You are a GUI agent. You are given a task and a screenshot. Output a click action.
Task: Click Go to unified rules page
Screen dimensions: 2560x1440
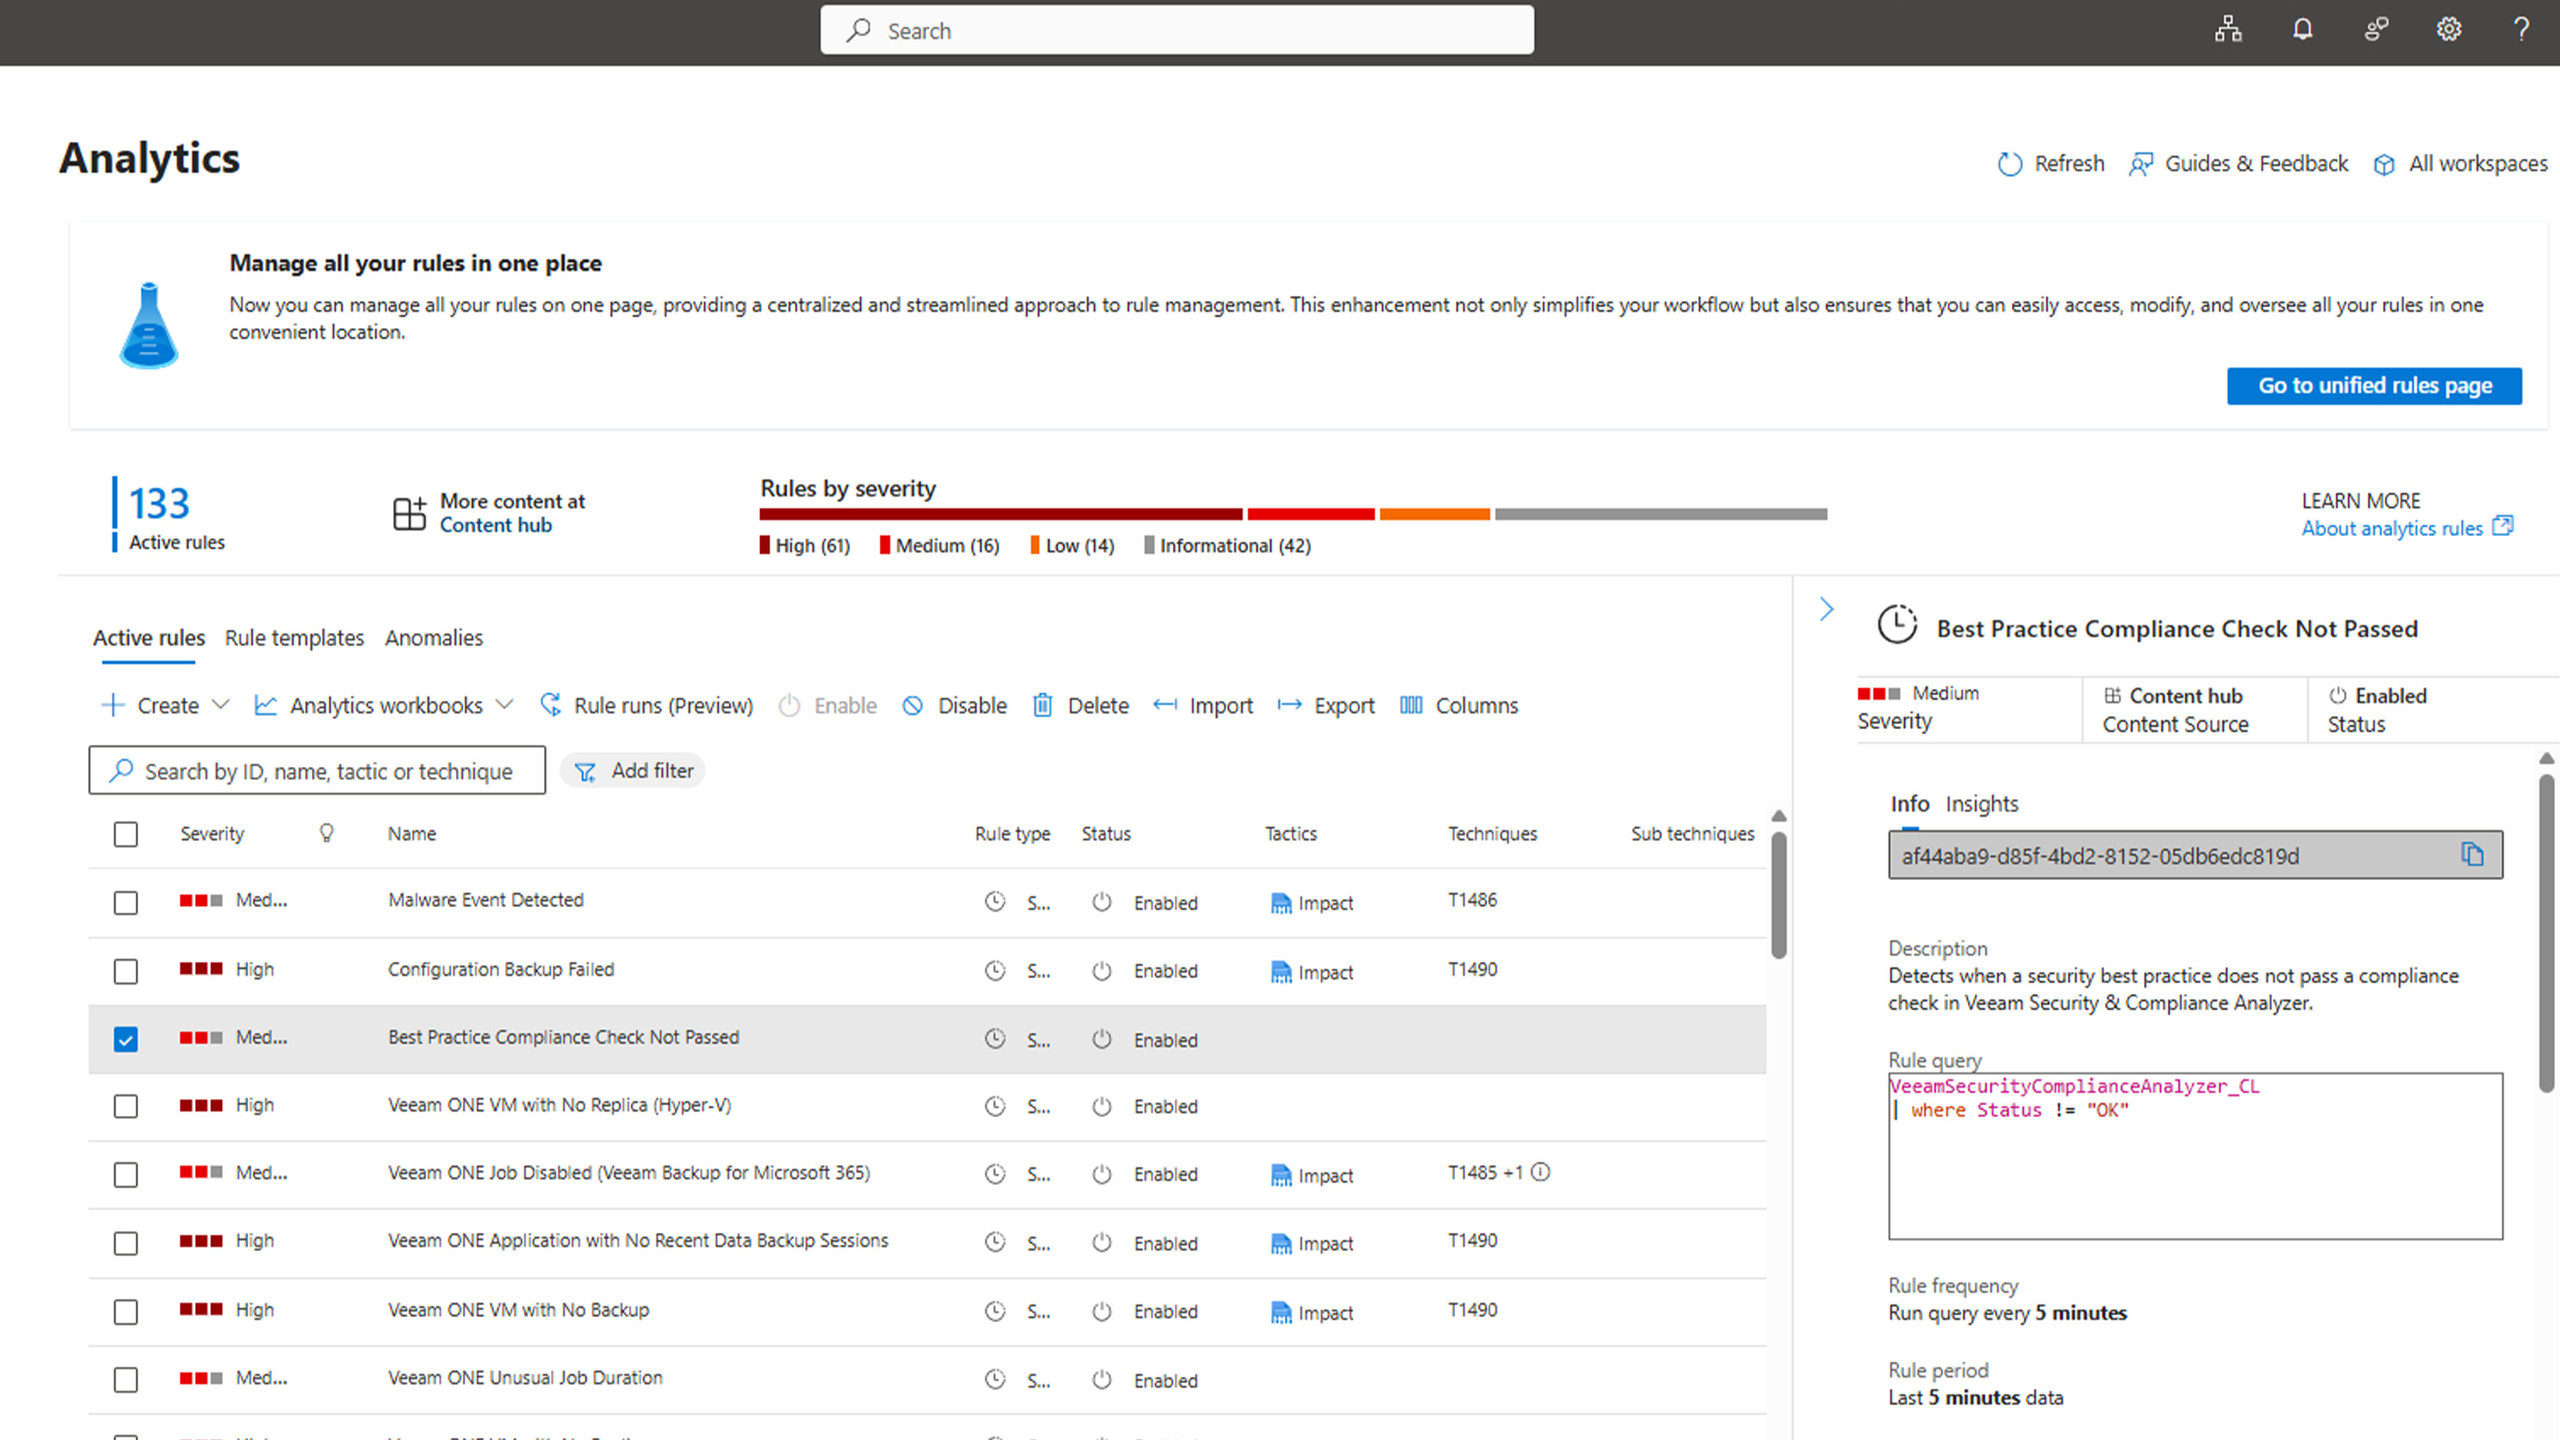click(x=2373, y=386)
